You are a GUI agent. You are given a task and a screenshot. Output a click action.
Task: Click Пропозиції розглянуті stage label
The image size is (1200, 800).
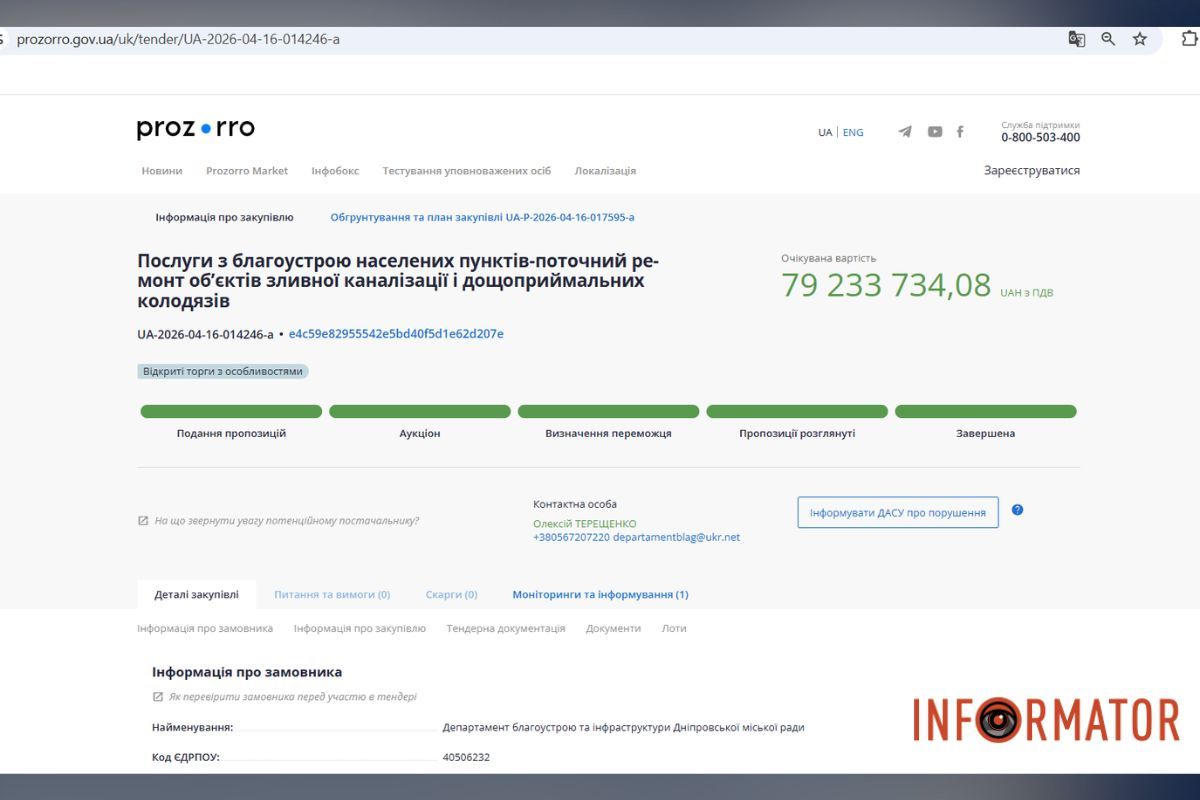click(x=797, y=434)
